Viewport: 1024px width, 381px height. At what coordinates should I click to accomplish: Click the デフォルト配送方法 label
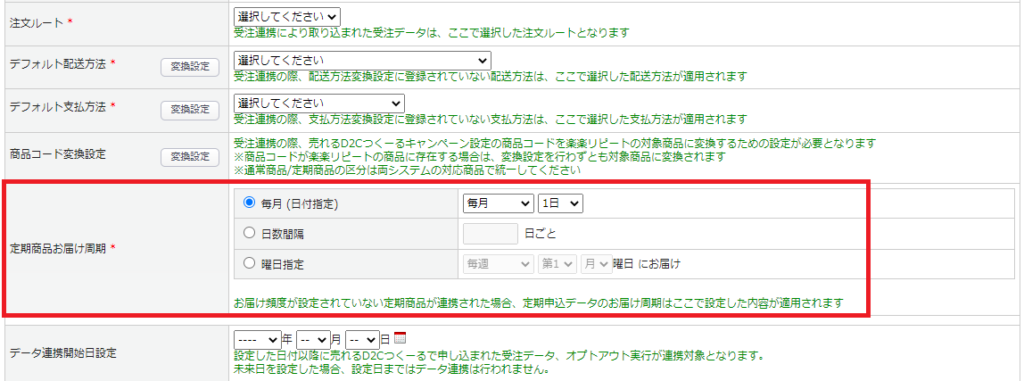[x=57, y=64]
